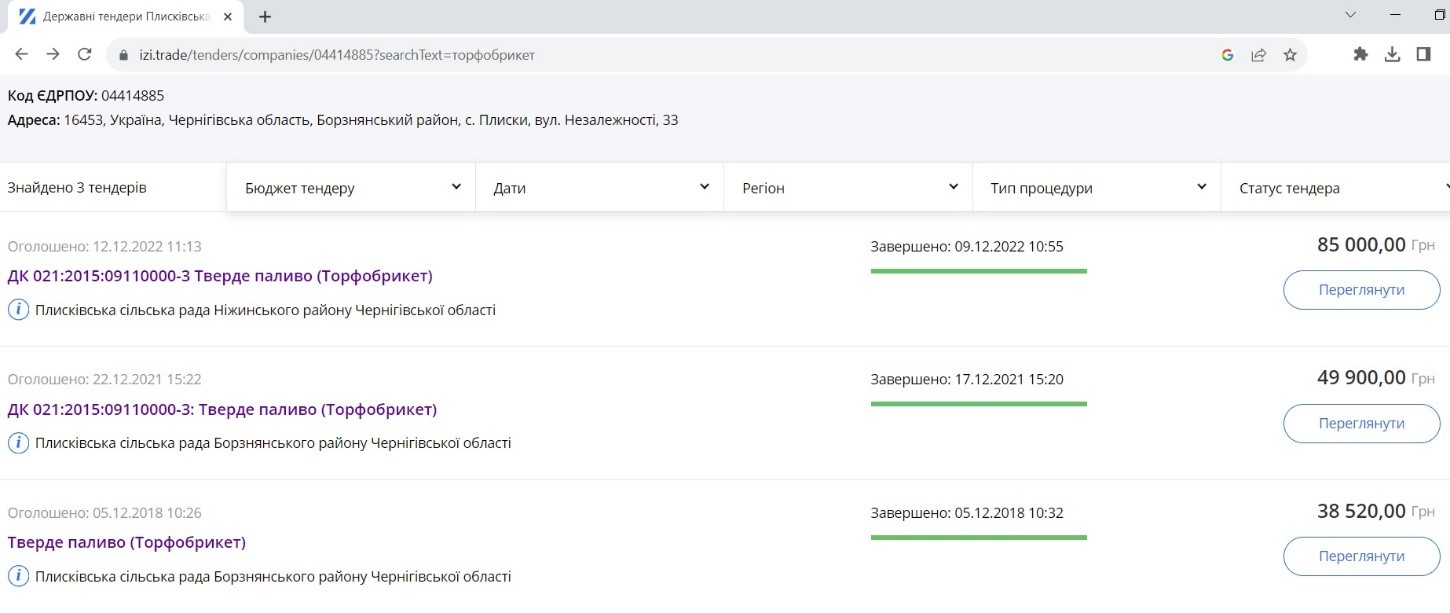The image size is (1450, 613).
Task: Open the Тип процедури dropdown
Action: tap(1096, 188)
